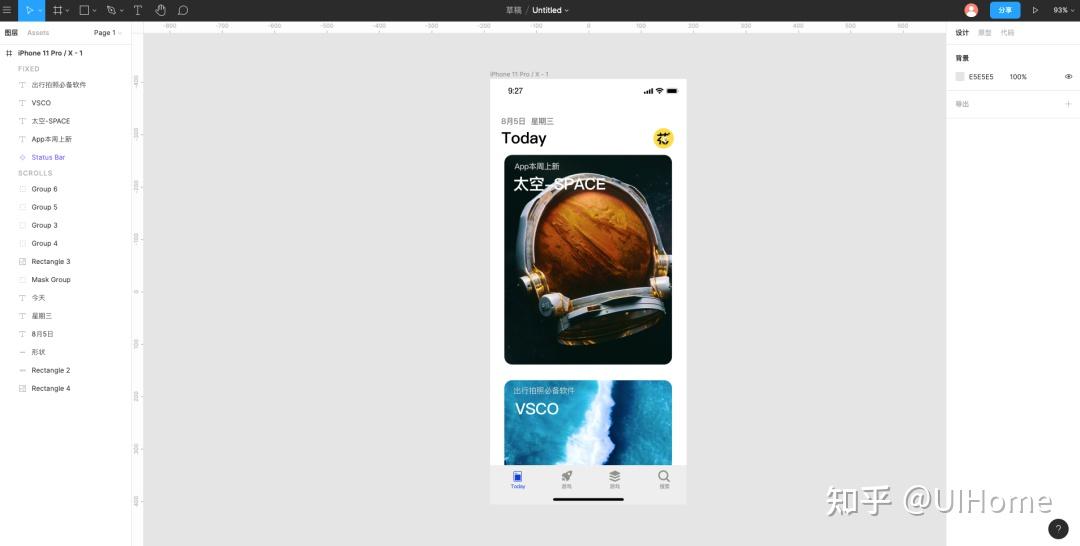Screen dimensions: 1080x546
Task: Click the Status Bar component diamond icon
Action: pyautogui.click(x=22, y=157)
